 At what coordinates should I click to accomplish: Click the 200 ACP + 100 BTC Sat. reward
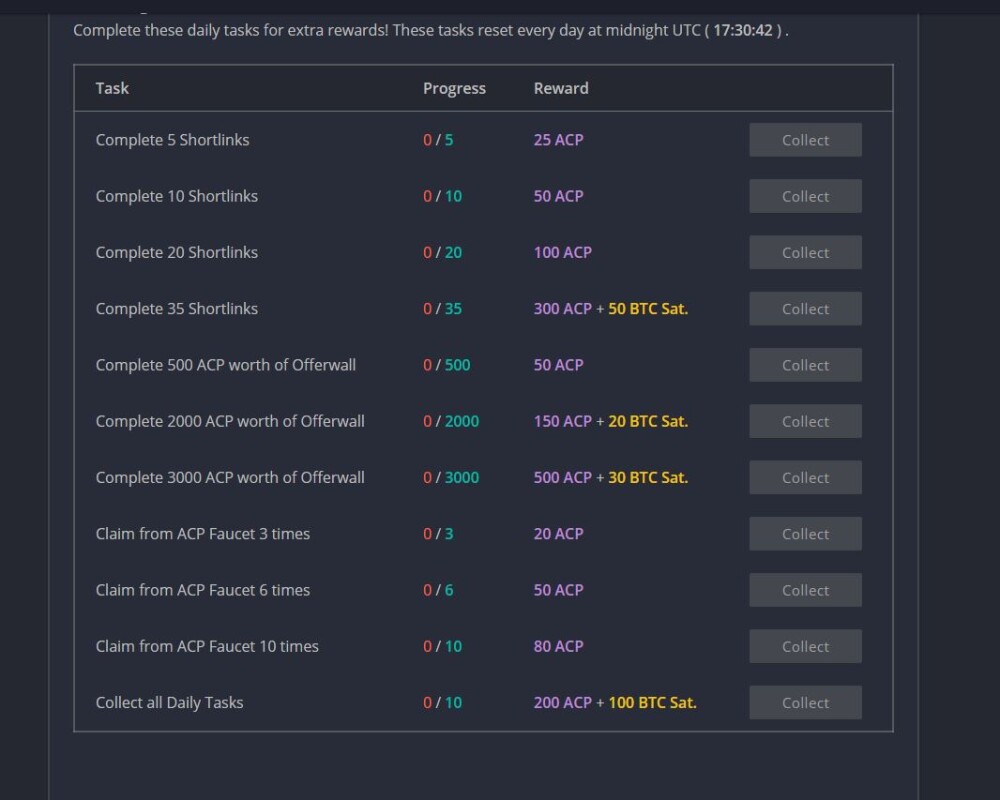point(615,702)
